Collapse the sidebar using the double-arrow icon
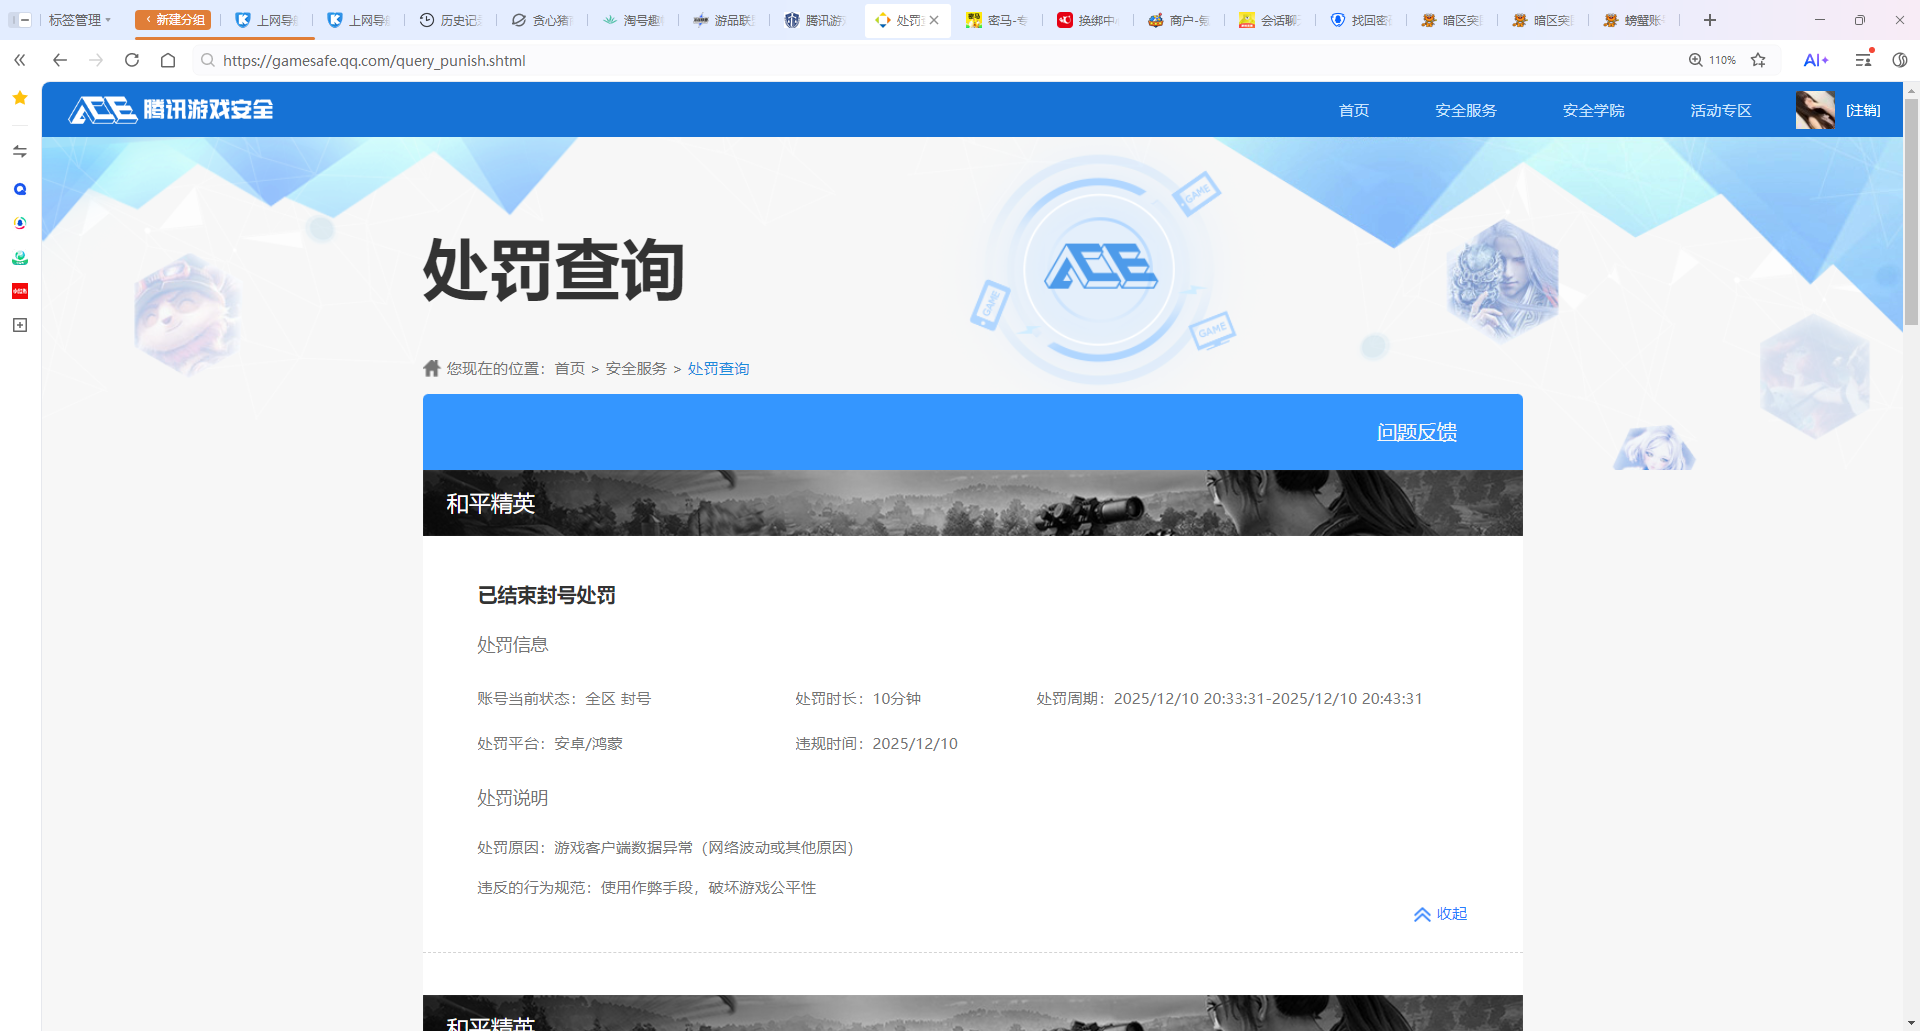The width and height of the screenshot is (1920, 1031). click(19, 60)
